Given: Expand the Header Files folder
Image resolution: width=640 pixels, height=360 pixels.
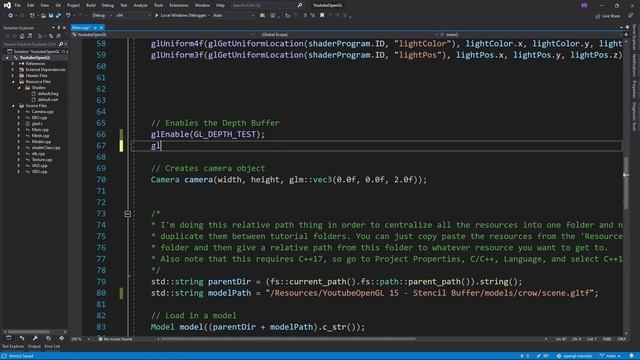Looking at the screenshot, I should coord(13,76).
